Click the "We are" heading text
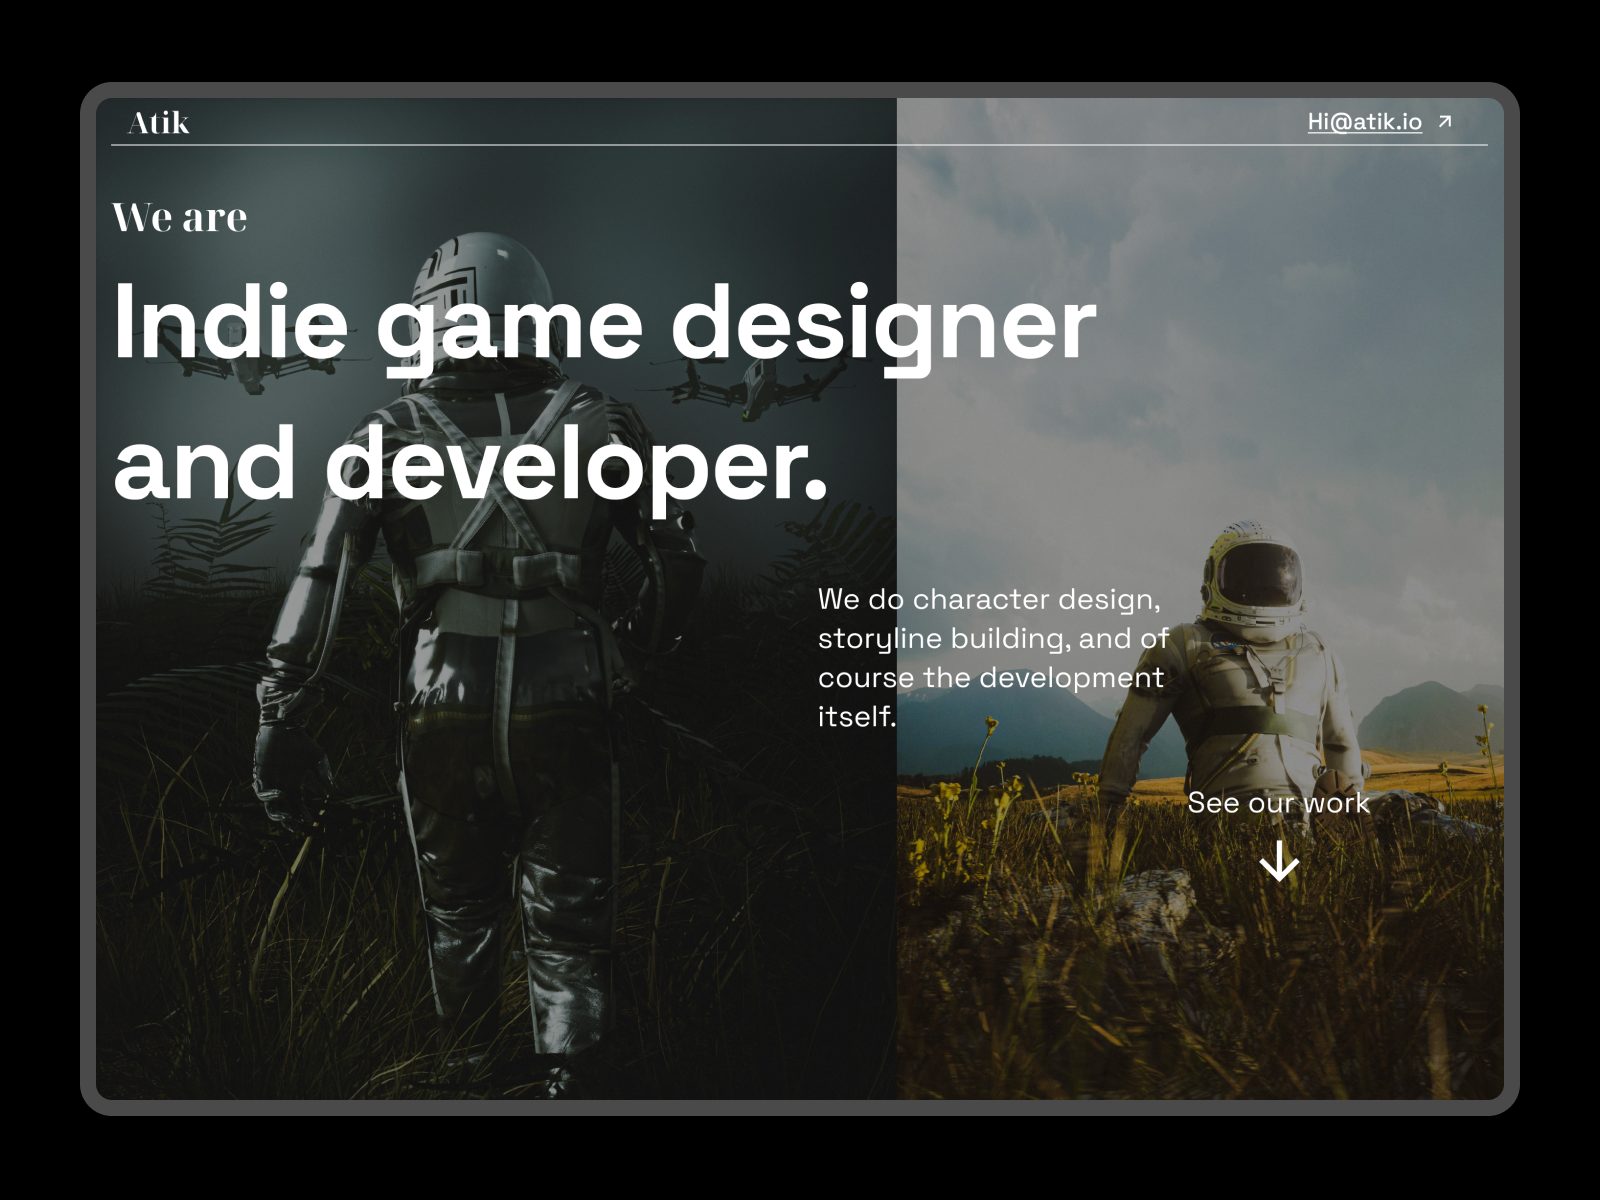This screenshot has width=1600, height=1200. click(x=180, y=216)
